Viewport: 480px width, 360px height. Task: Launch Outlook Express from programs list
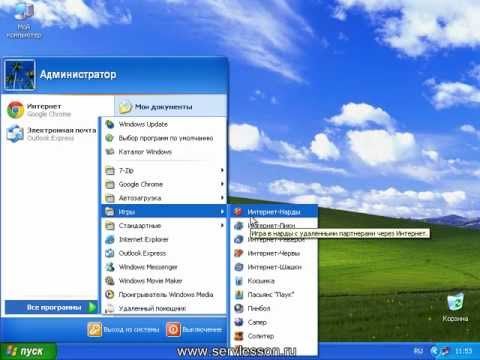click(164, 253)
